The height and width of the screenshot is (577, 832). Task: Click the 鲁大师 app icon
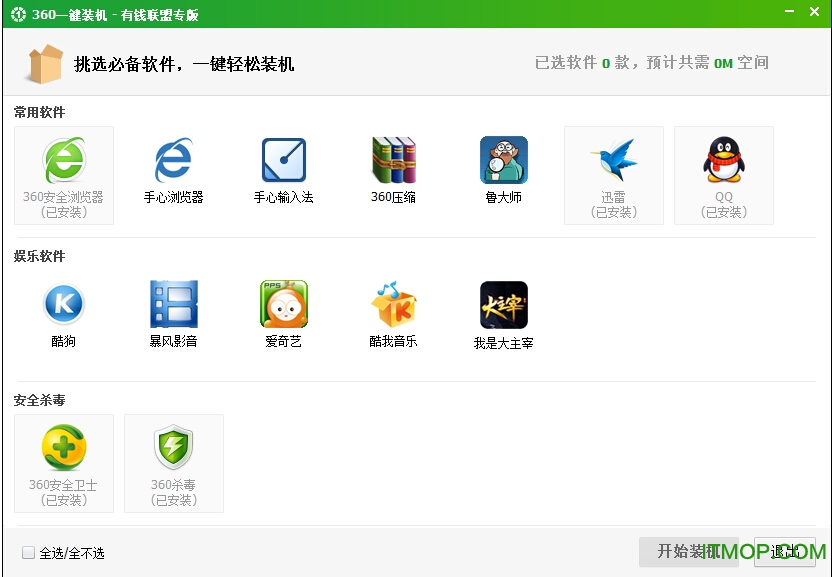[504, 160]
